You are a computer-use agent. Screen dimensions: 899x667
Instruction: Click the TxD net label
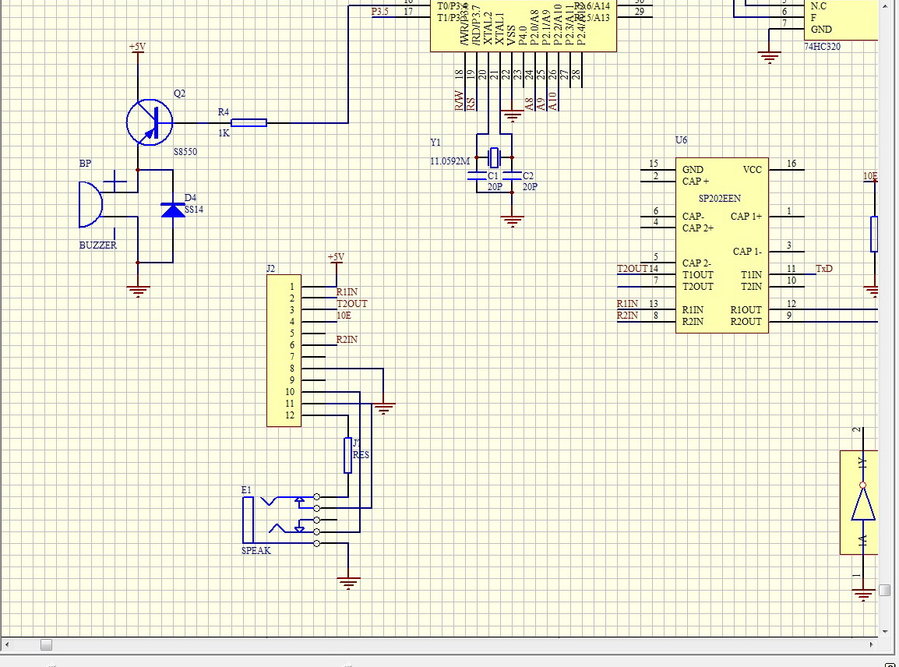coord(824,268)
